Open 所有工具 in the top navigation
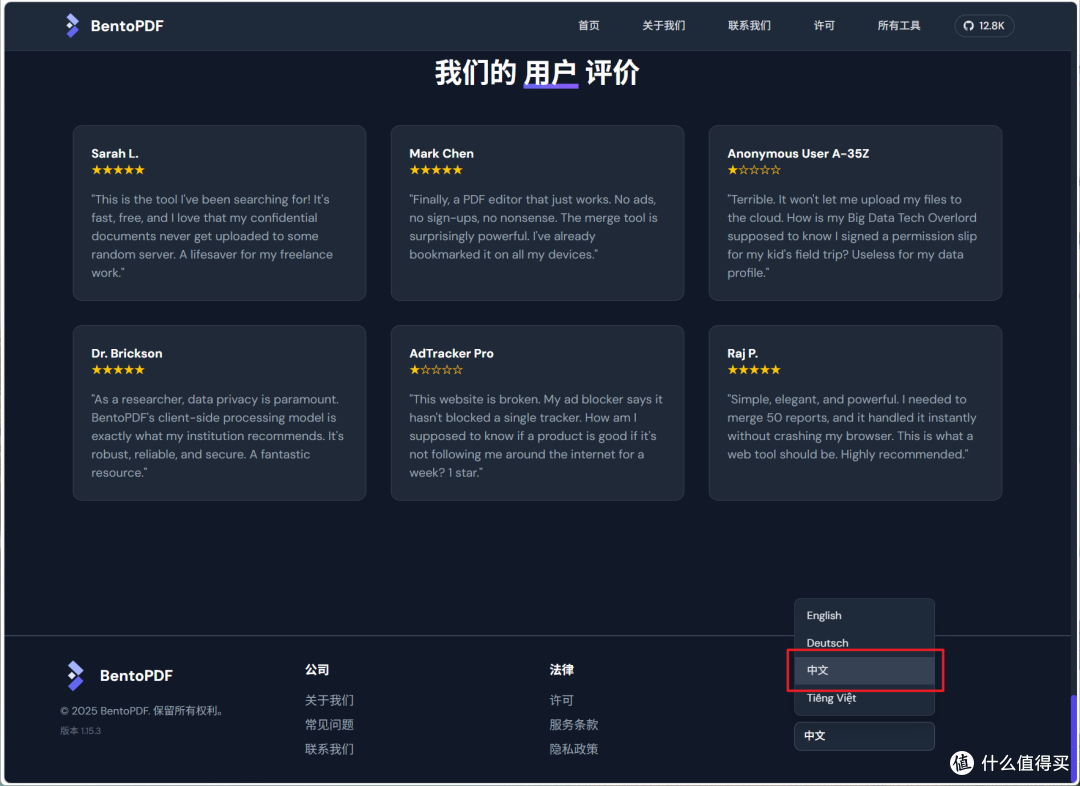The image size is (1080, 786). pyautogui.click(x=899, y=25)
